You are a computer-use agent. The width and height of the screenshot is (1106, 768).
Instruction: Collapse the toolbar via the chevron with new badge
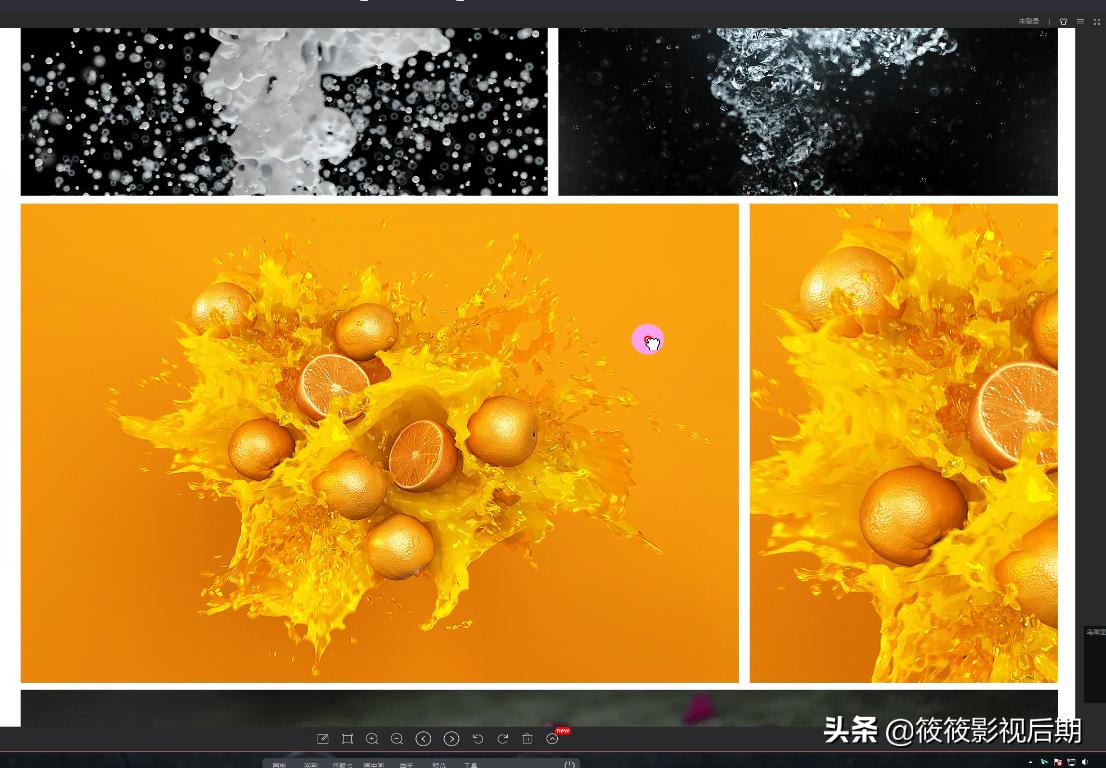(x=551, y=738)
